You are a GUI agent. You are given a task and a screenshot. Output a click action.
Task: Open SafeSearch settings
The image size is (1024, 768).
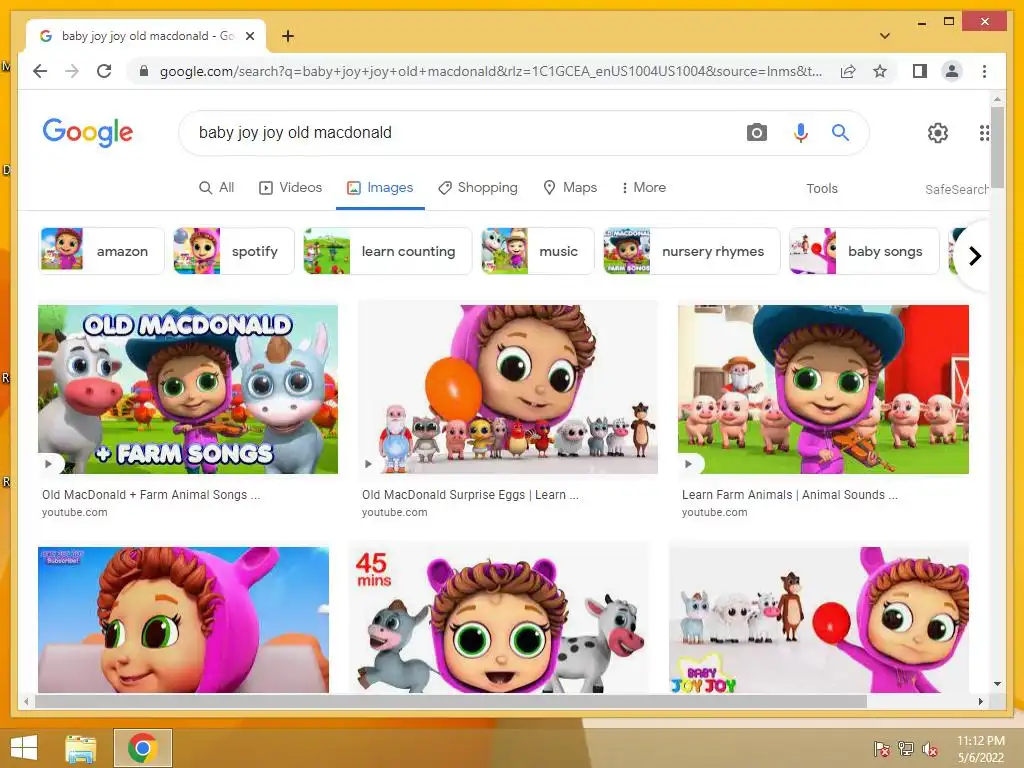tap(957, 189)
